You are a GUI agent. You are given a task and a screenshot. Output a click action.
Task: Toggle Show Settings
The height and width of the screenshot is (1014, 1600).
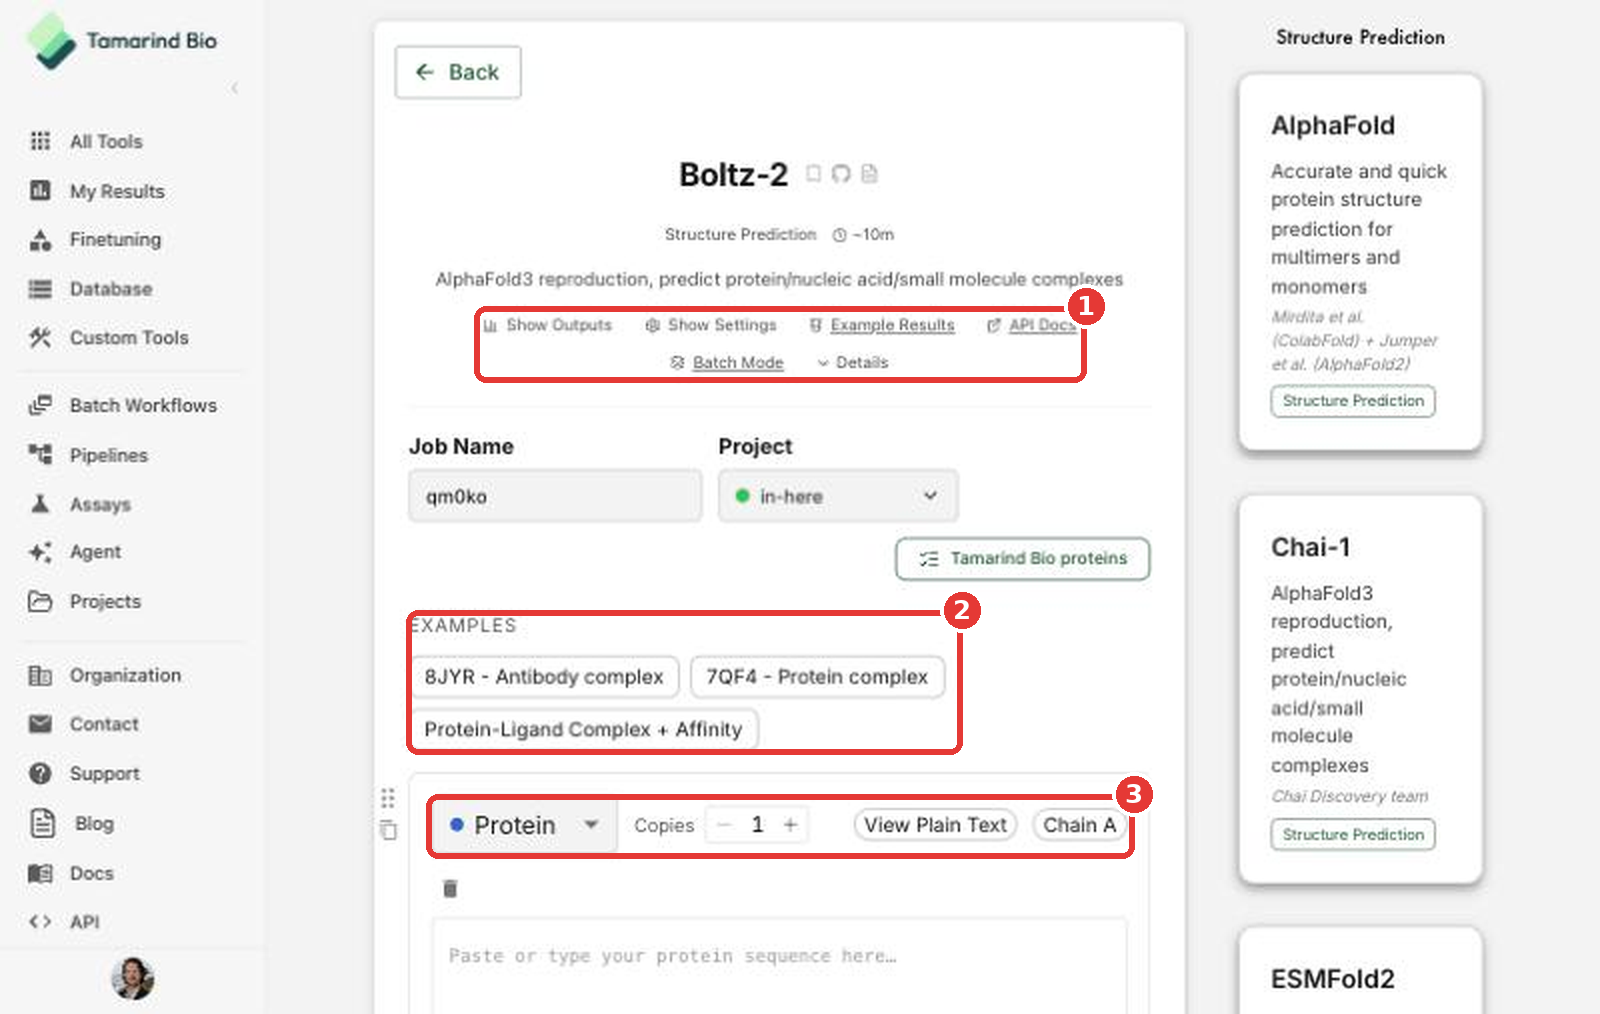tap(711, 325)
